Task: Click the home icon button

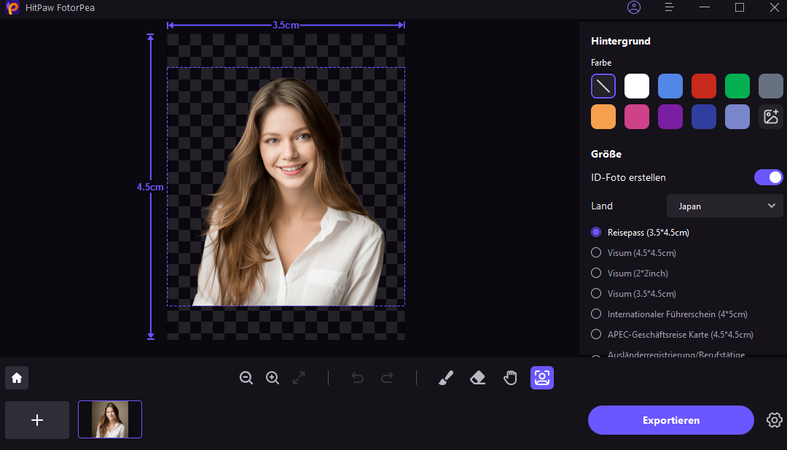Action: coord(17,378)
